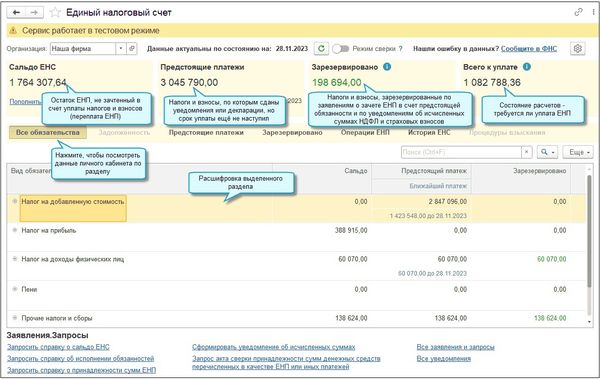Open organization record icon next to Наша фирма
This screenshot has width=600, height=379.
pyautogui.click(x=132, y=49)
